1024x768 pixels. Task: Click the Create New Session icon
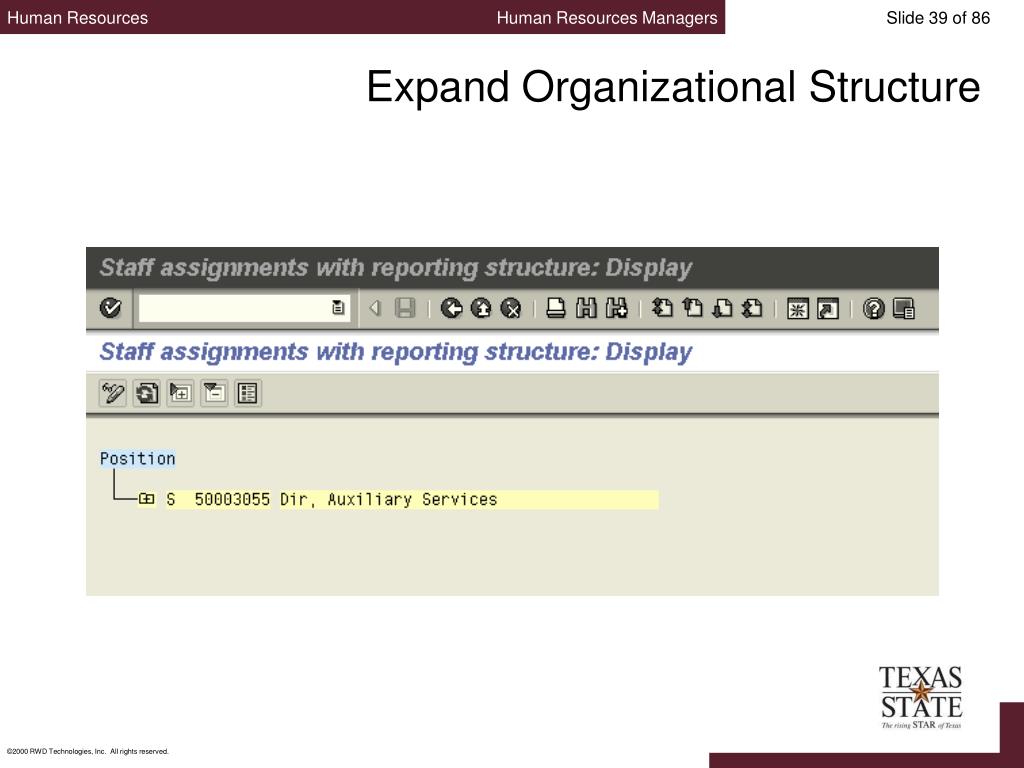point(797,308)
